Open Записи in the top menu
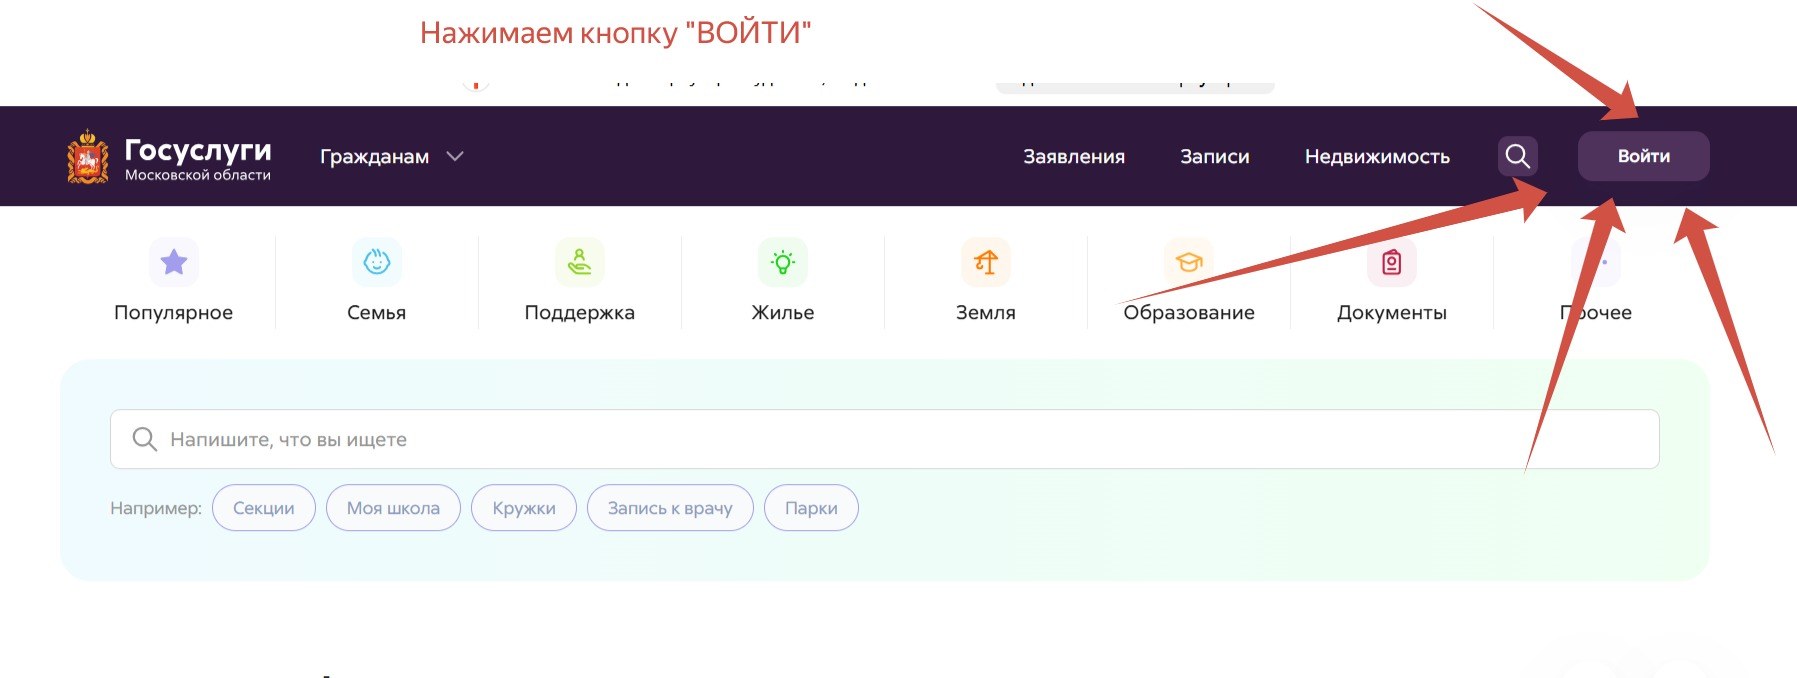1797x678 pixels. pos(1215,157)
